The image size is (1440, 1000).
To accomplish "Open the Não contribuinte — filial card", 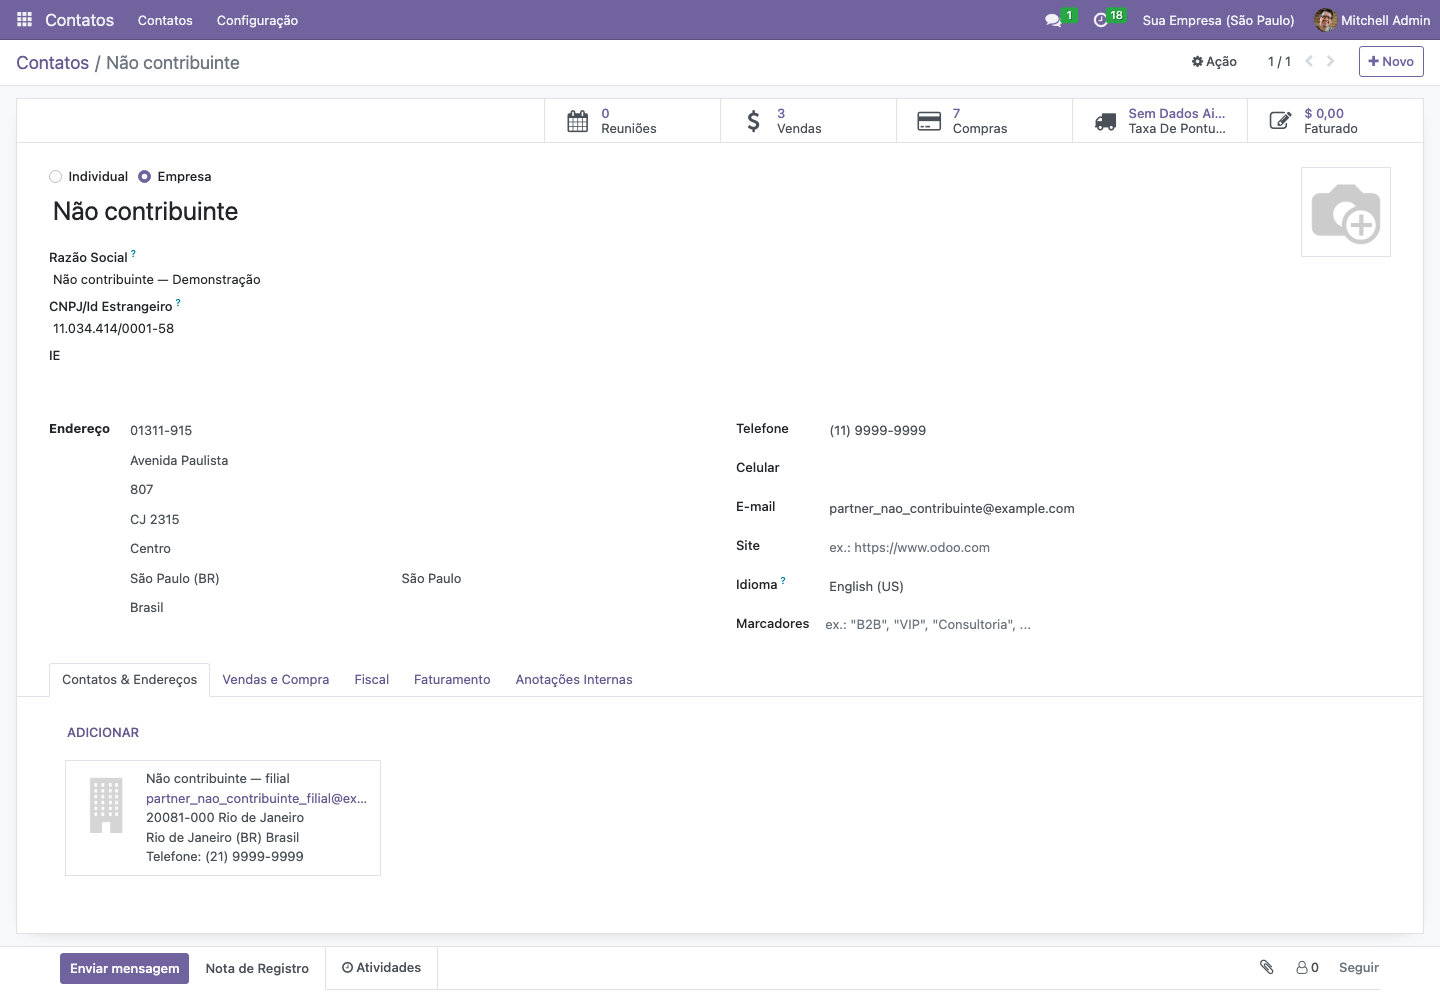I will (x=223, y=818).
